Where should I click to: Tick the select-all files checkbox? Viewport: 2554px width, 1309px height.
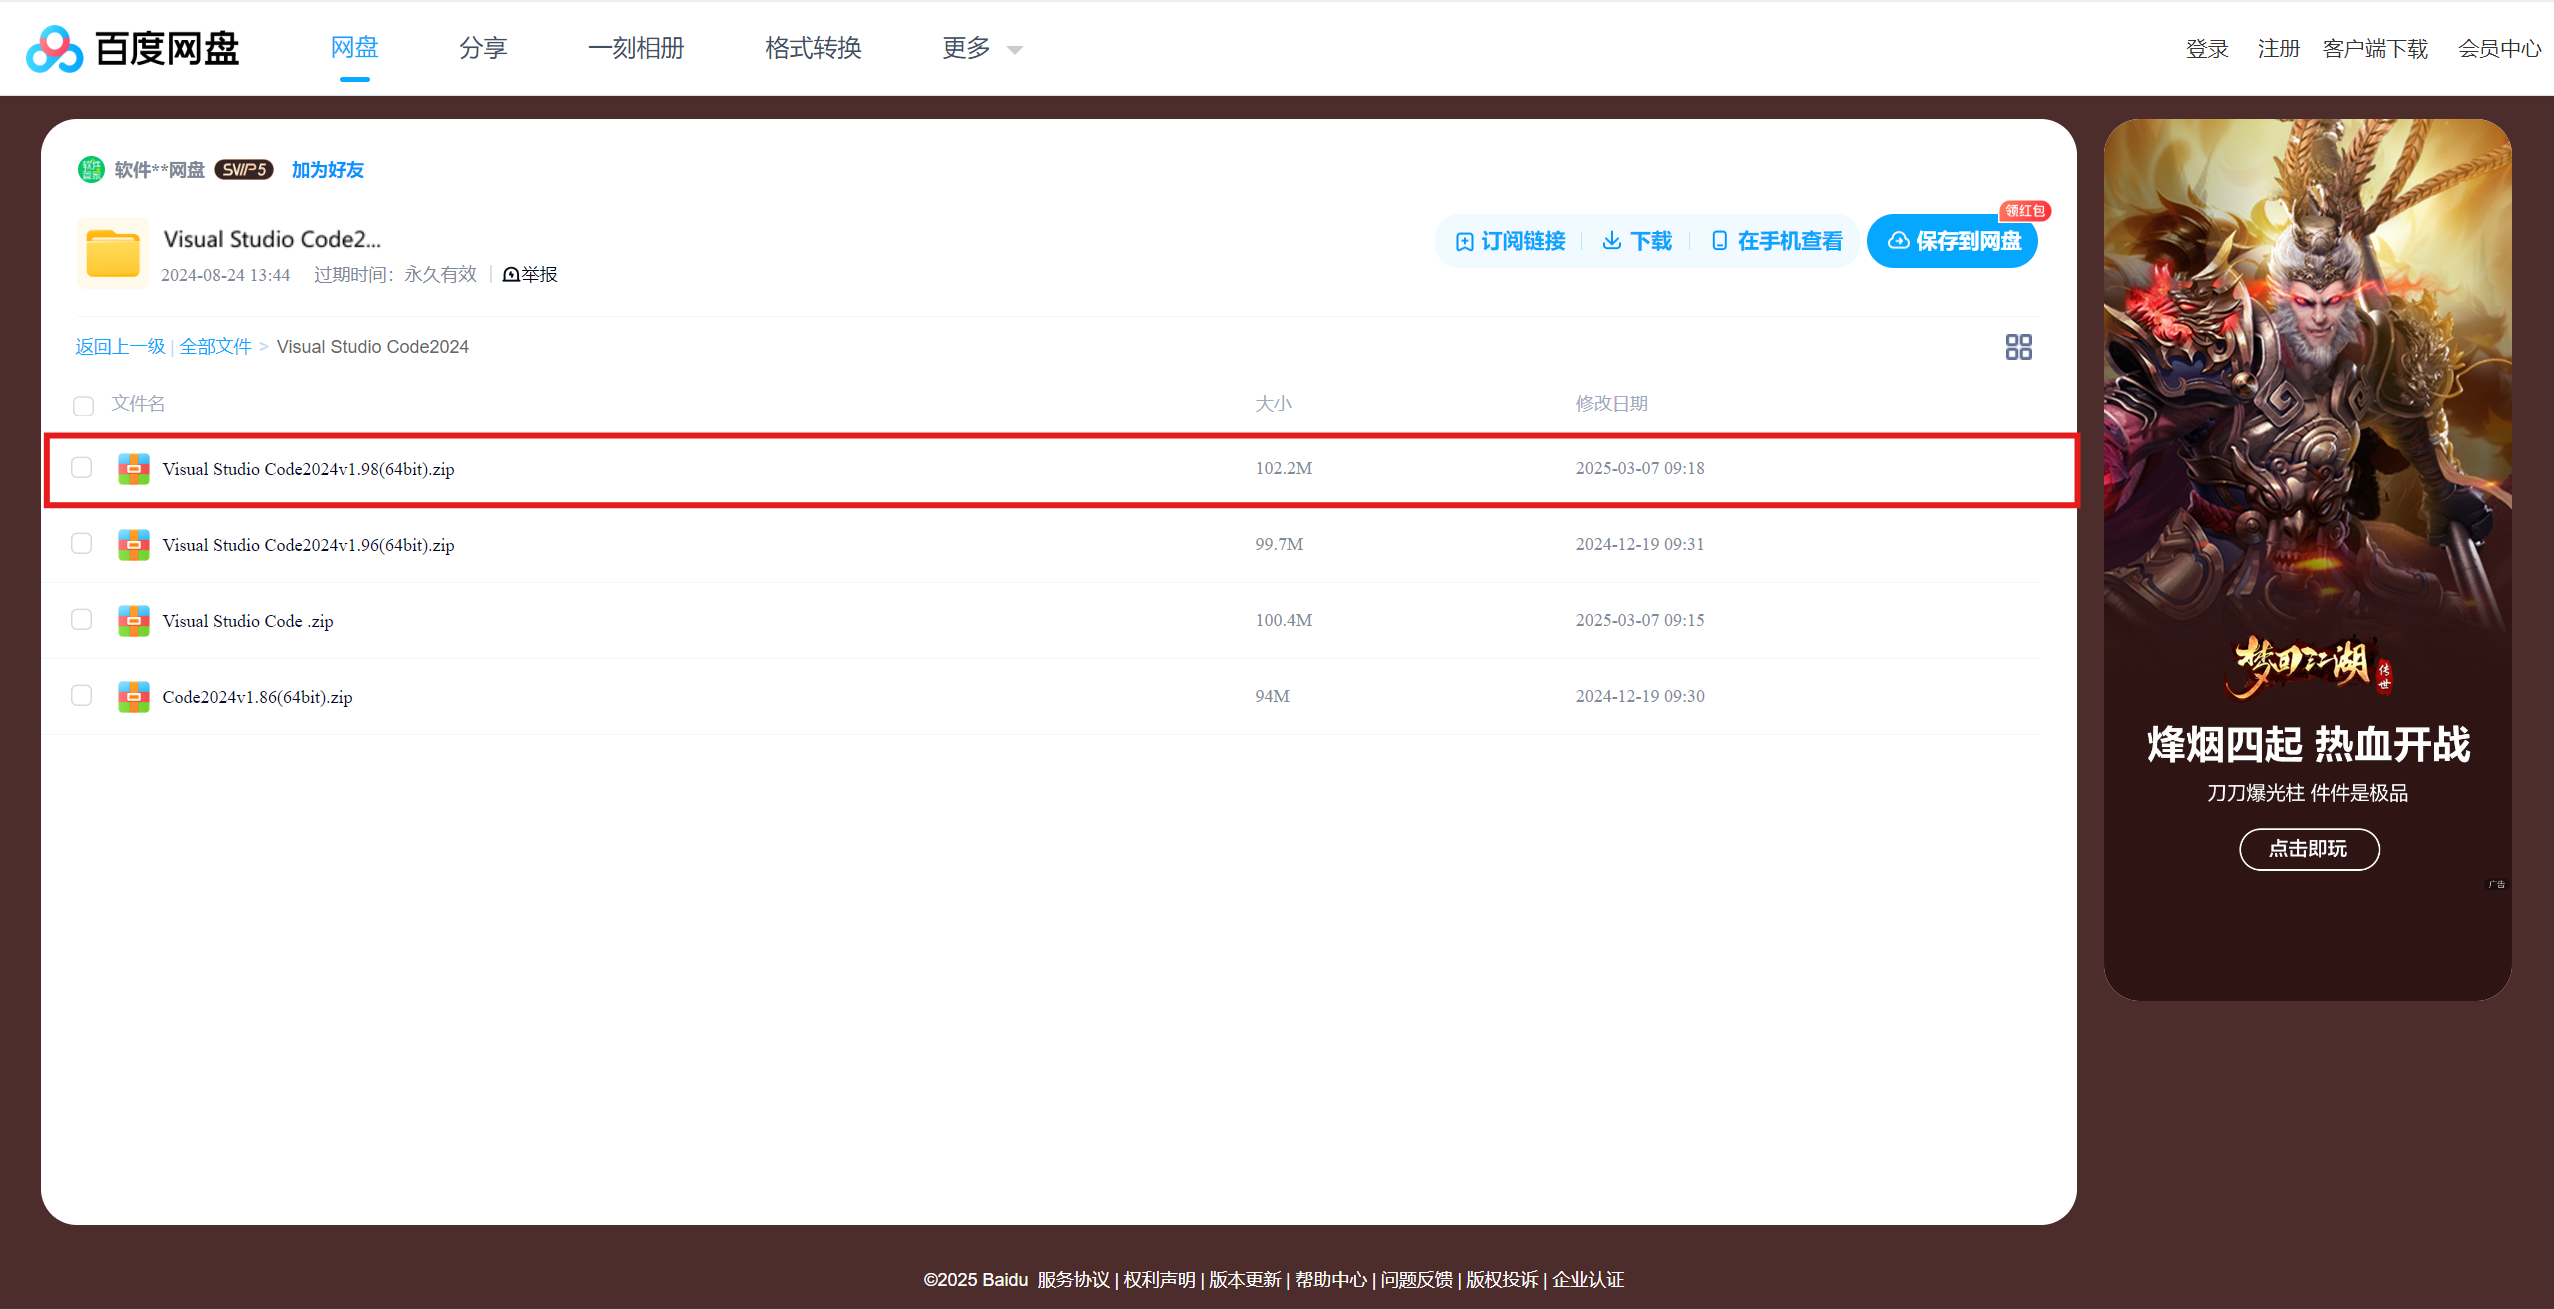point(83,405)
